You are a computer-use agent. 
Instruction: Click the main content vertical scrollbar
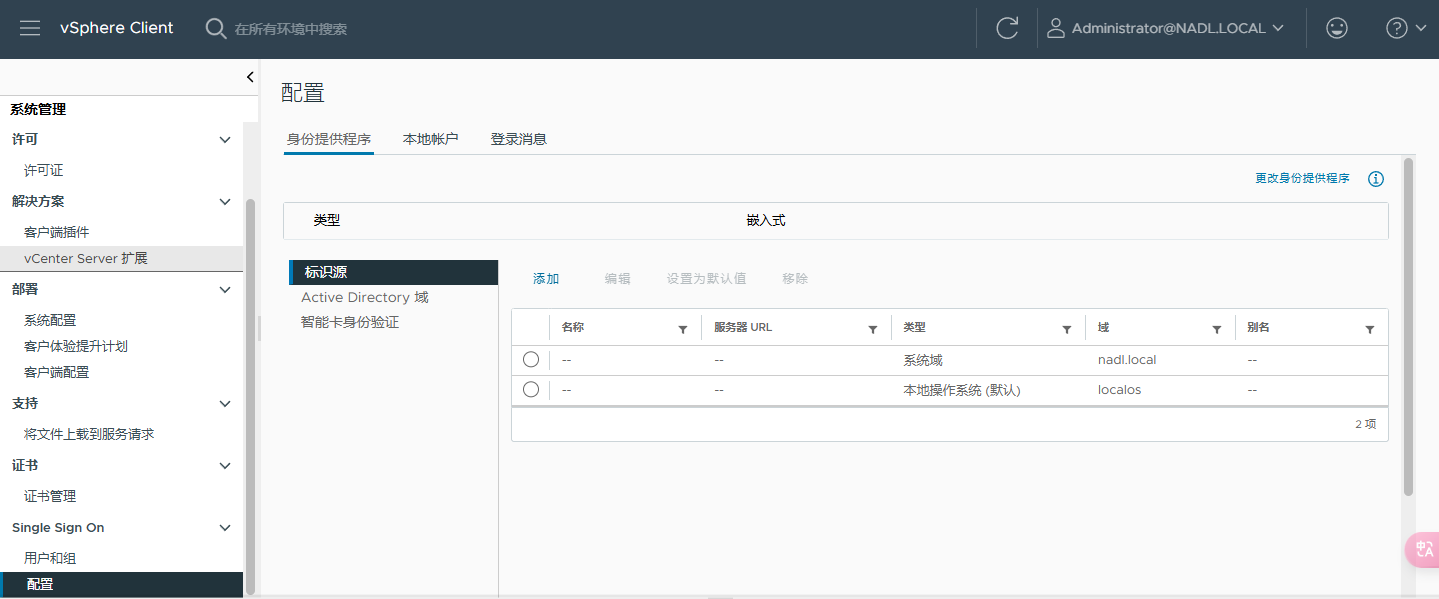click(1409, 327)
